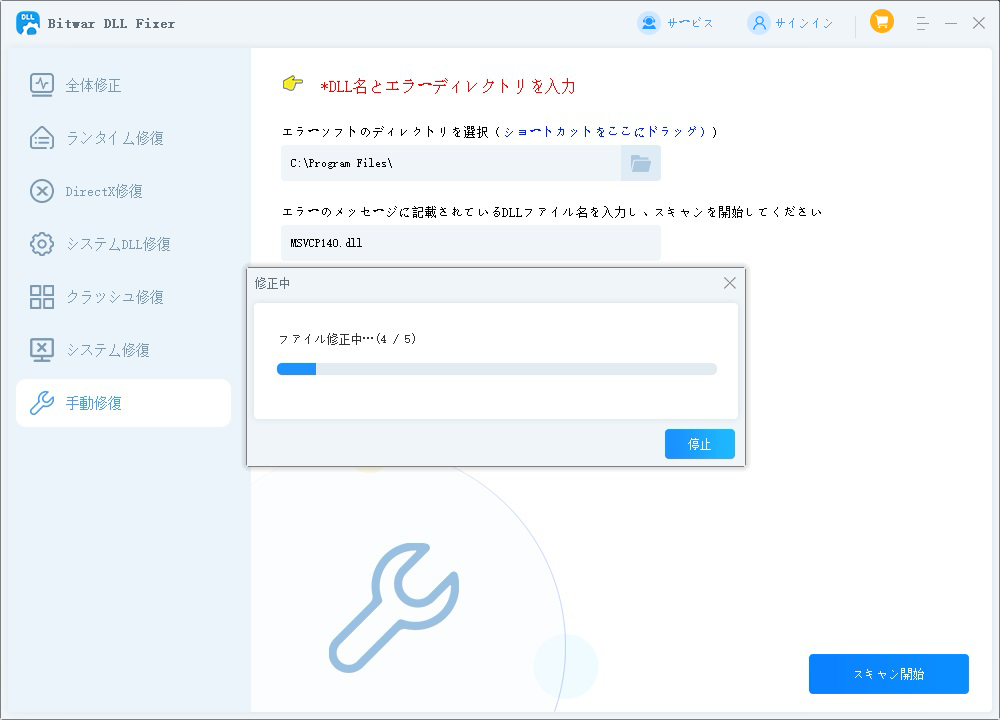1000x720 pixels.
Task: Click the 停止 button
Action: coord(700,444)
